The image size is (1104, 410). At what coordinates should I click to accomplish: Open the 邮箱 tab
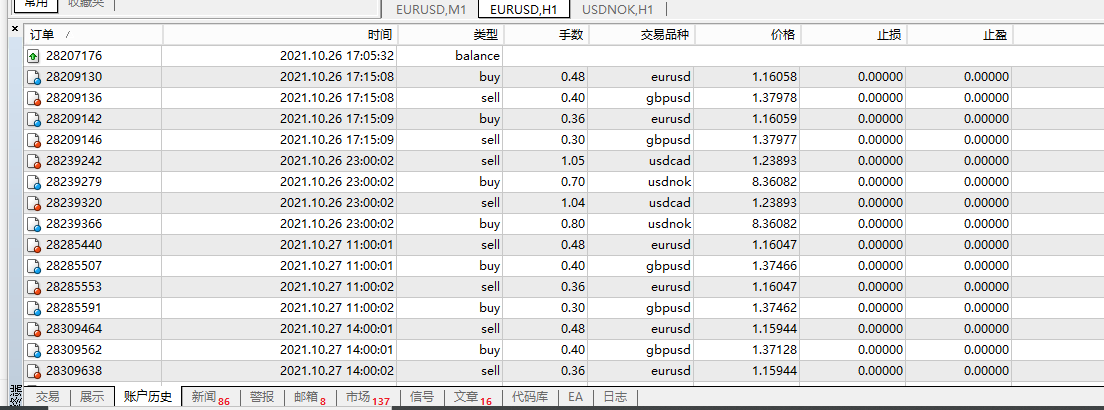309,397
